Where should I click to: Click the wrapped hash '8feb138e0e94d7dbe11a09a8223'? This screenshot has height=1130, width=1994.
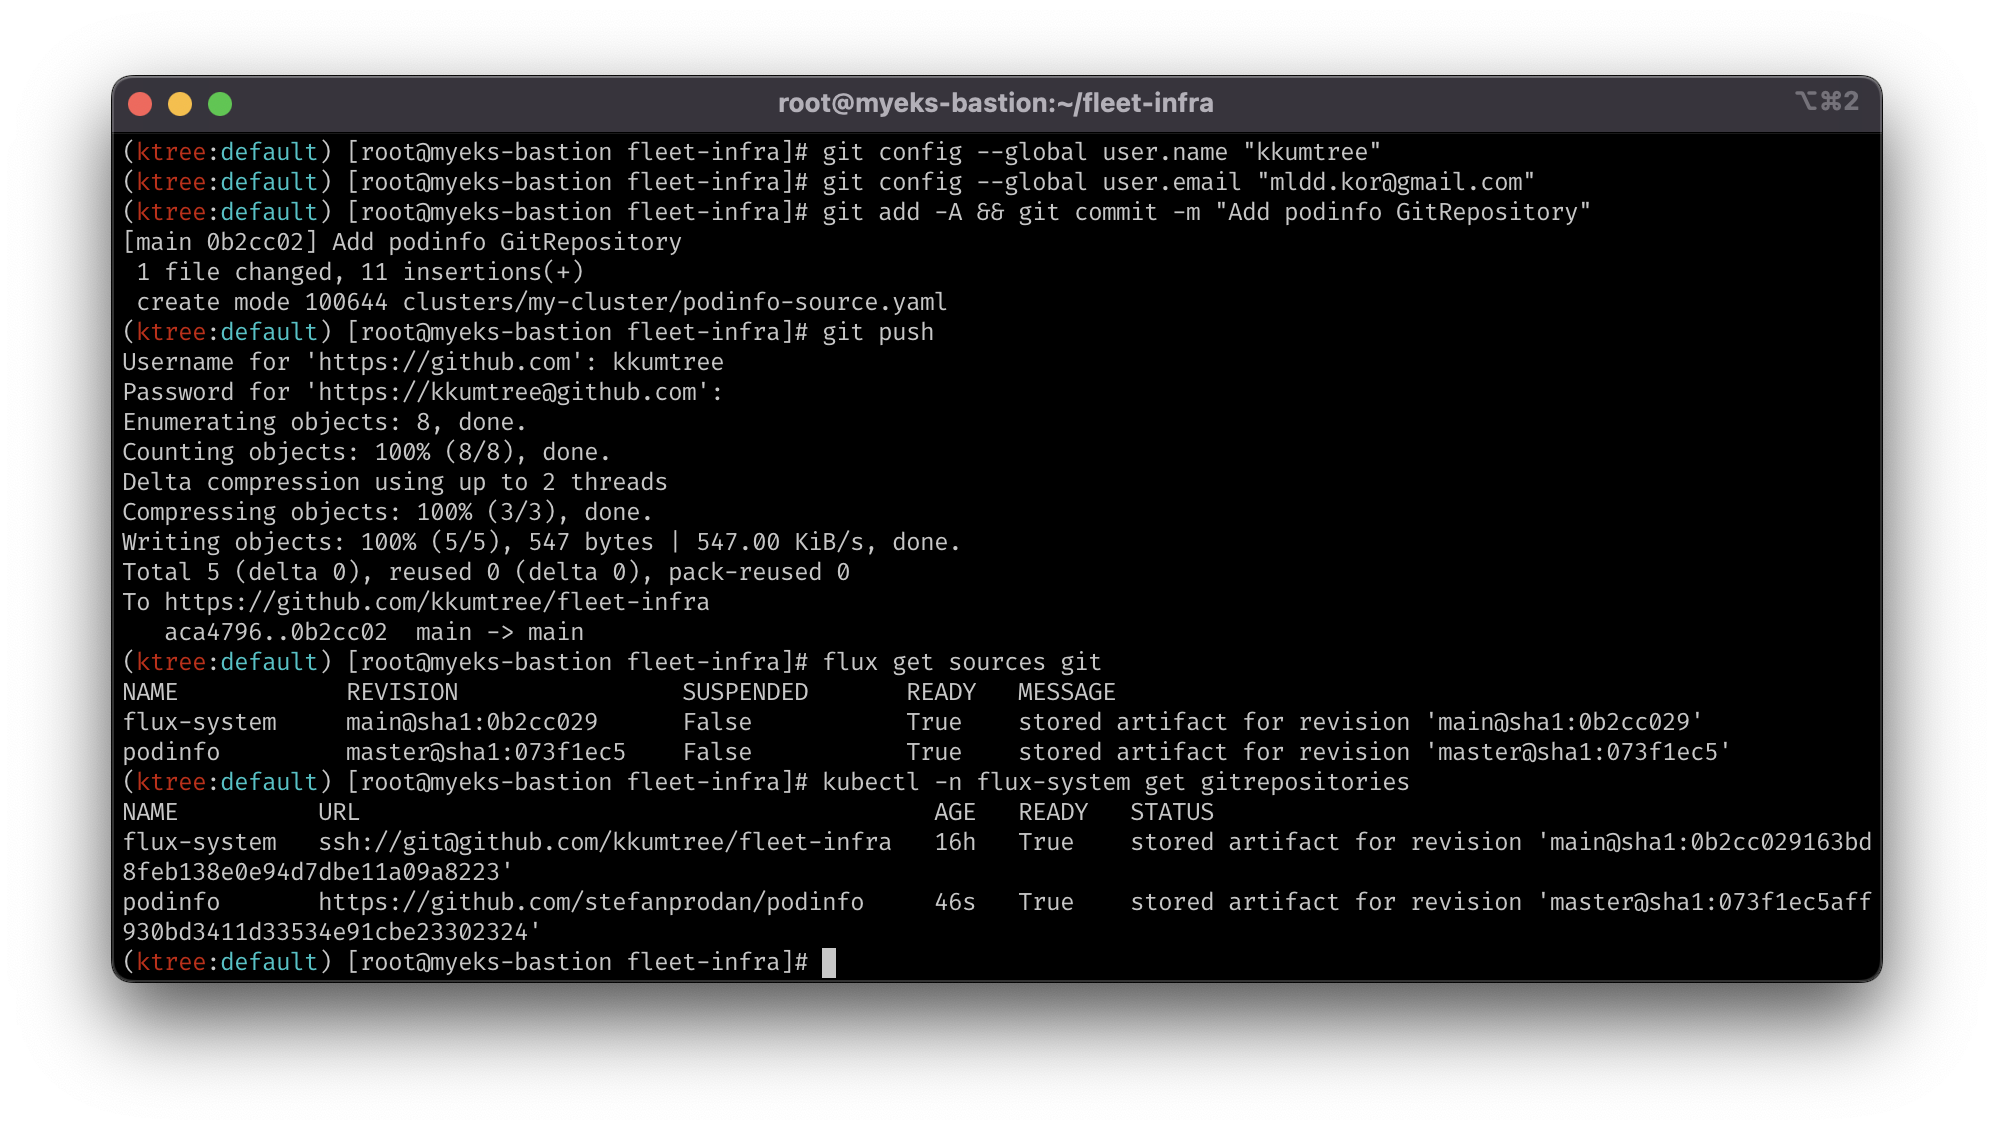pyautogui.click(x=311, y=872)
